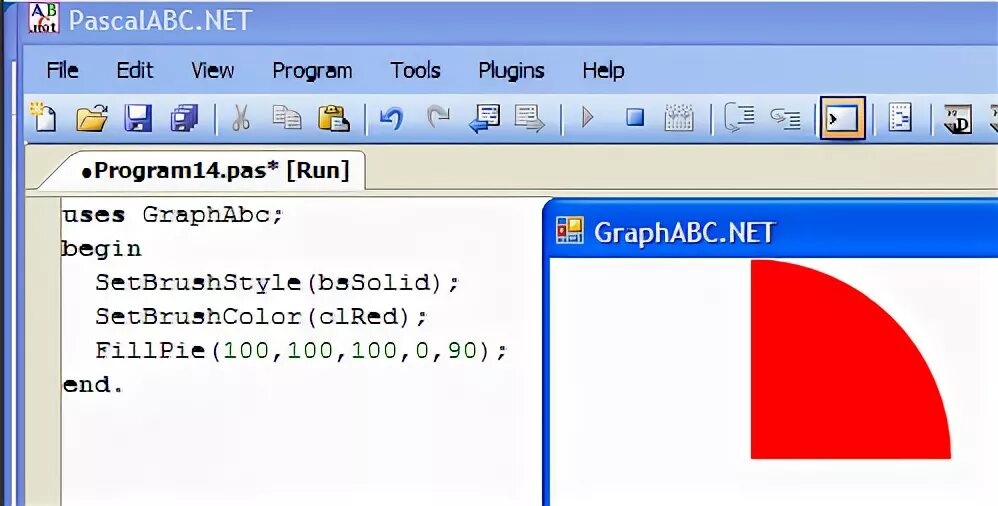Screen dimensions: 998x506
Task: Copy selection with the Copy icon
Action: click(287, 117)
